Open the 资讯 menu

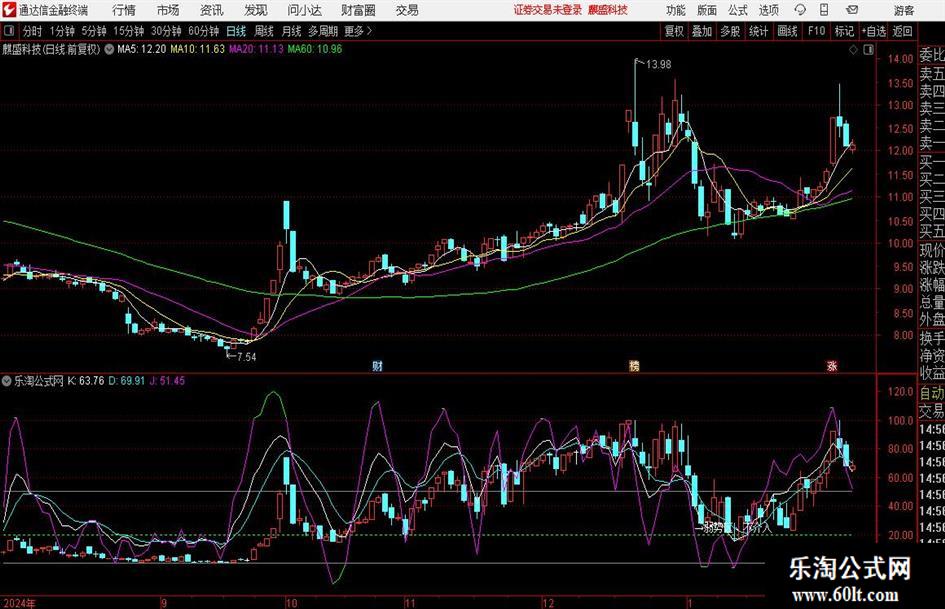point(212,10)
